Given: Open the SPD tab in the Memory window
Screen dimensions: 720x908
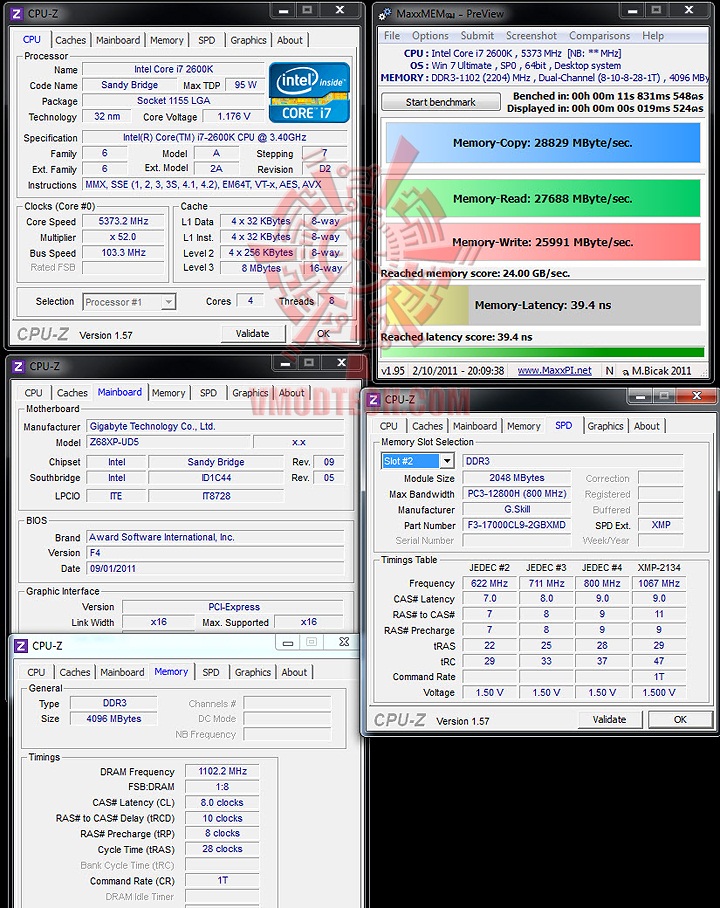Looking at the screenshot, I should pyautogui.click(x=211, y=672).
